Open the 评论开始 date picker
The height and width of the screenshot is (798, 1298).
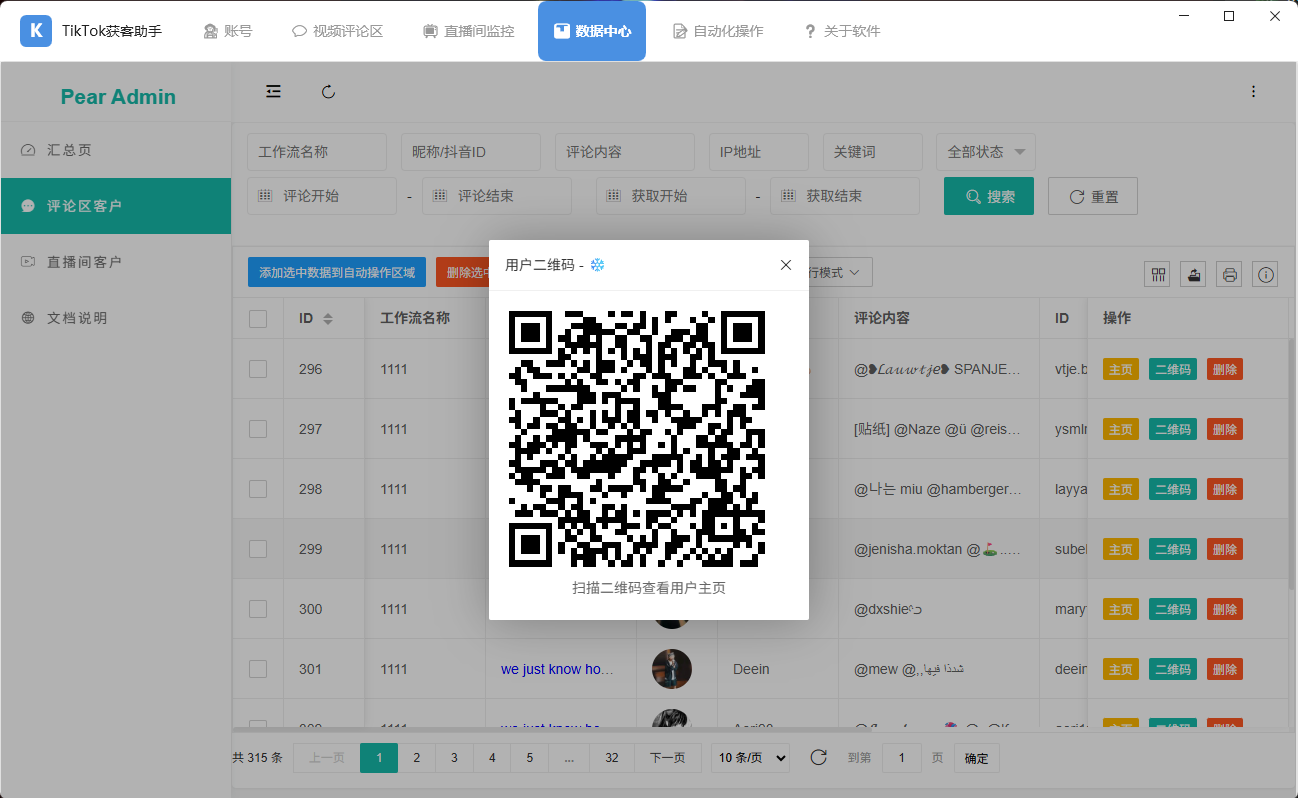(x=322, y=196)
